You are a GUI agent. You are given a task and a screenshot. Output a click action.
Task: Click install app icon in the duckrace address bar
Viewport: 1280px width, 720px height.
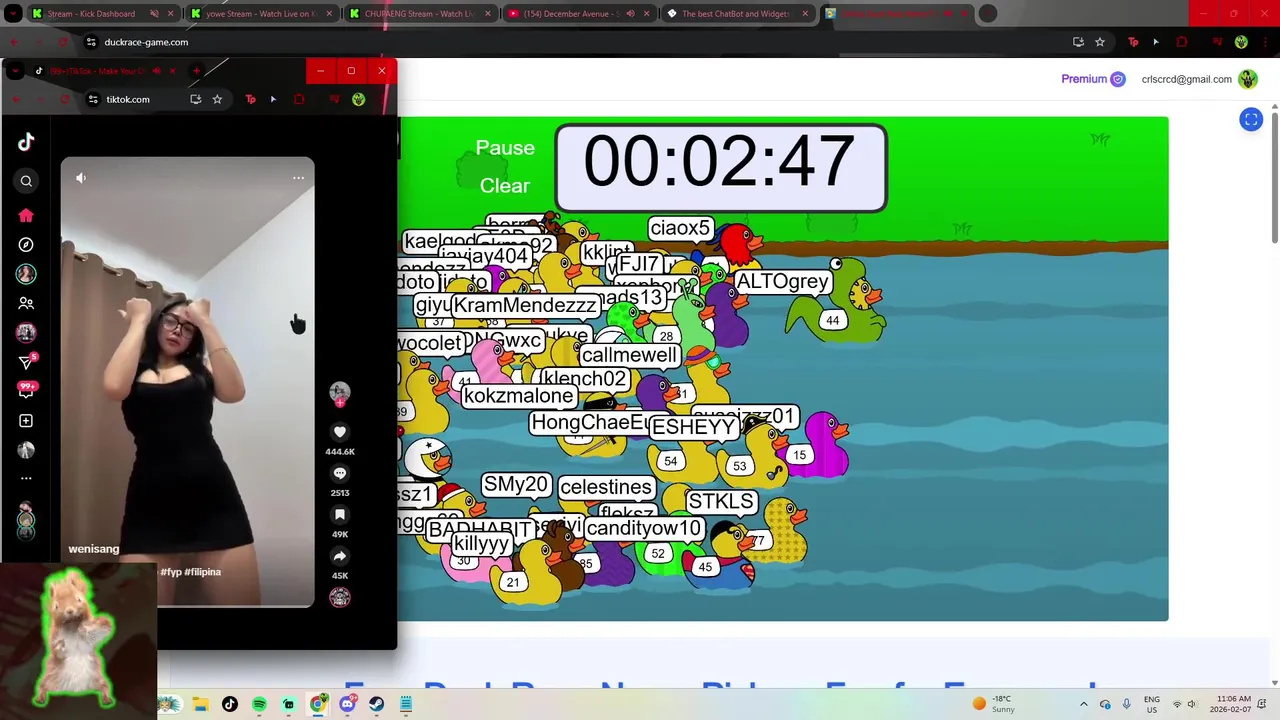point(1078,42)
